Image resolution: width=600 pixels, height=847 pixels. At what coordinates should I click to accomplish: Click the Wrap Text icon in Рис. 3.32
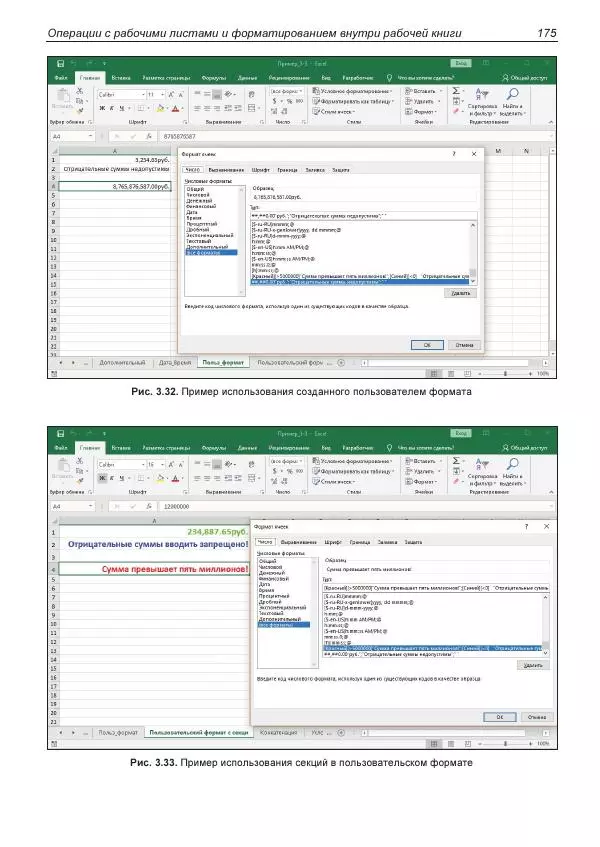click(x=252, y=95)
